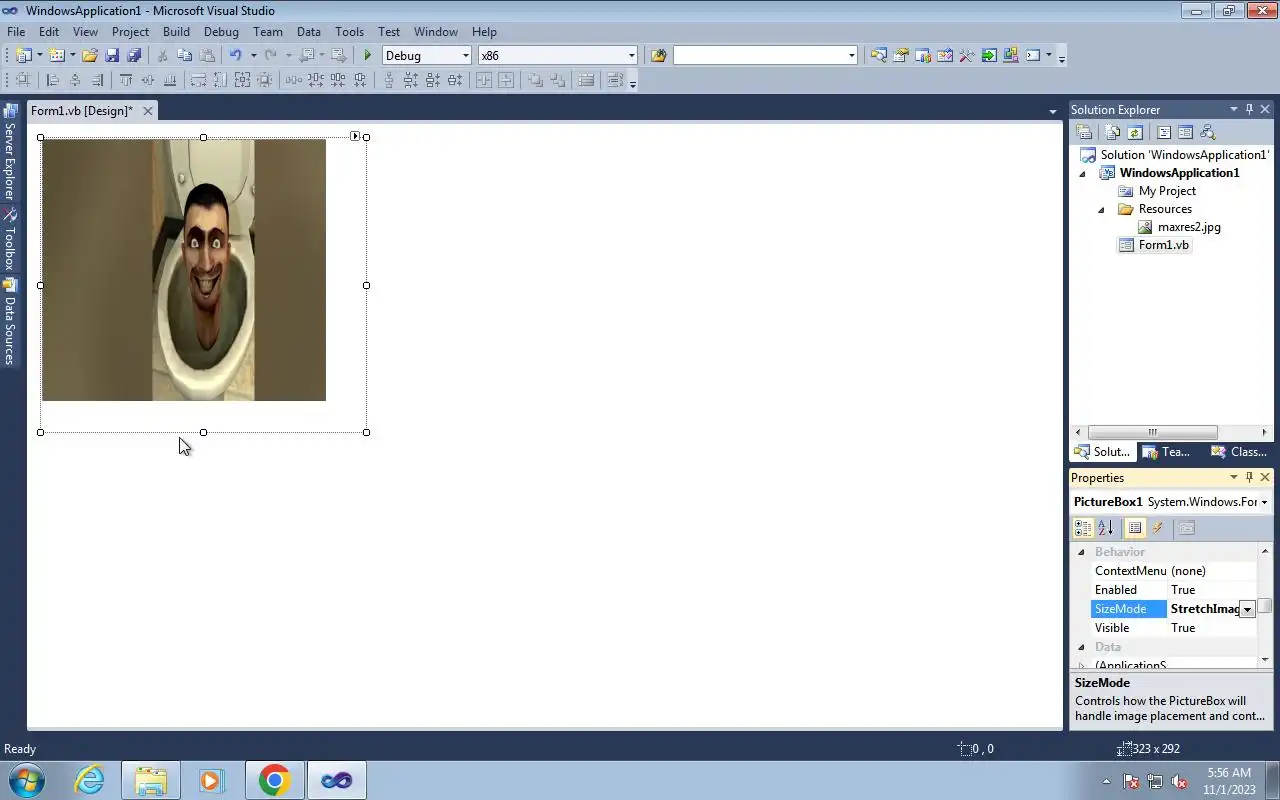Click the Align Lefts layout icon
The height and width of the screenshot is (800, 1280).
click(53, 80)
